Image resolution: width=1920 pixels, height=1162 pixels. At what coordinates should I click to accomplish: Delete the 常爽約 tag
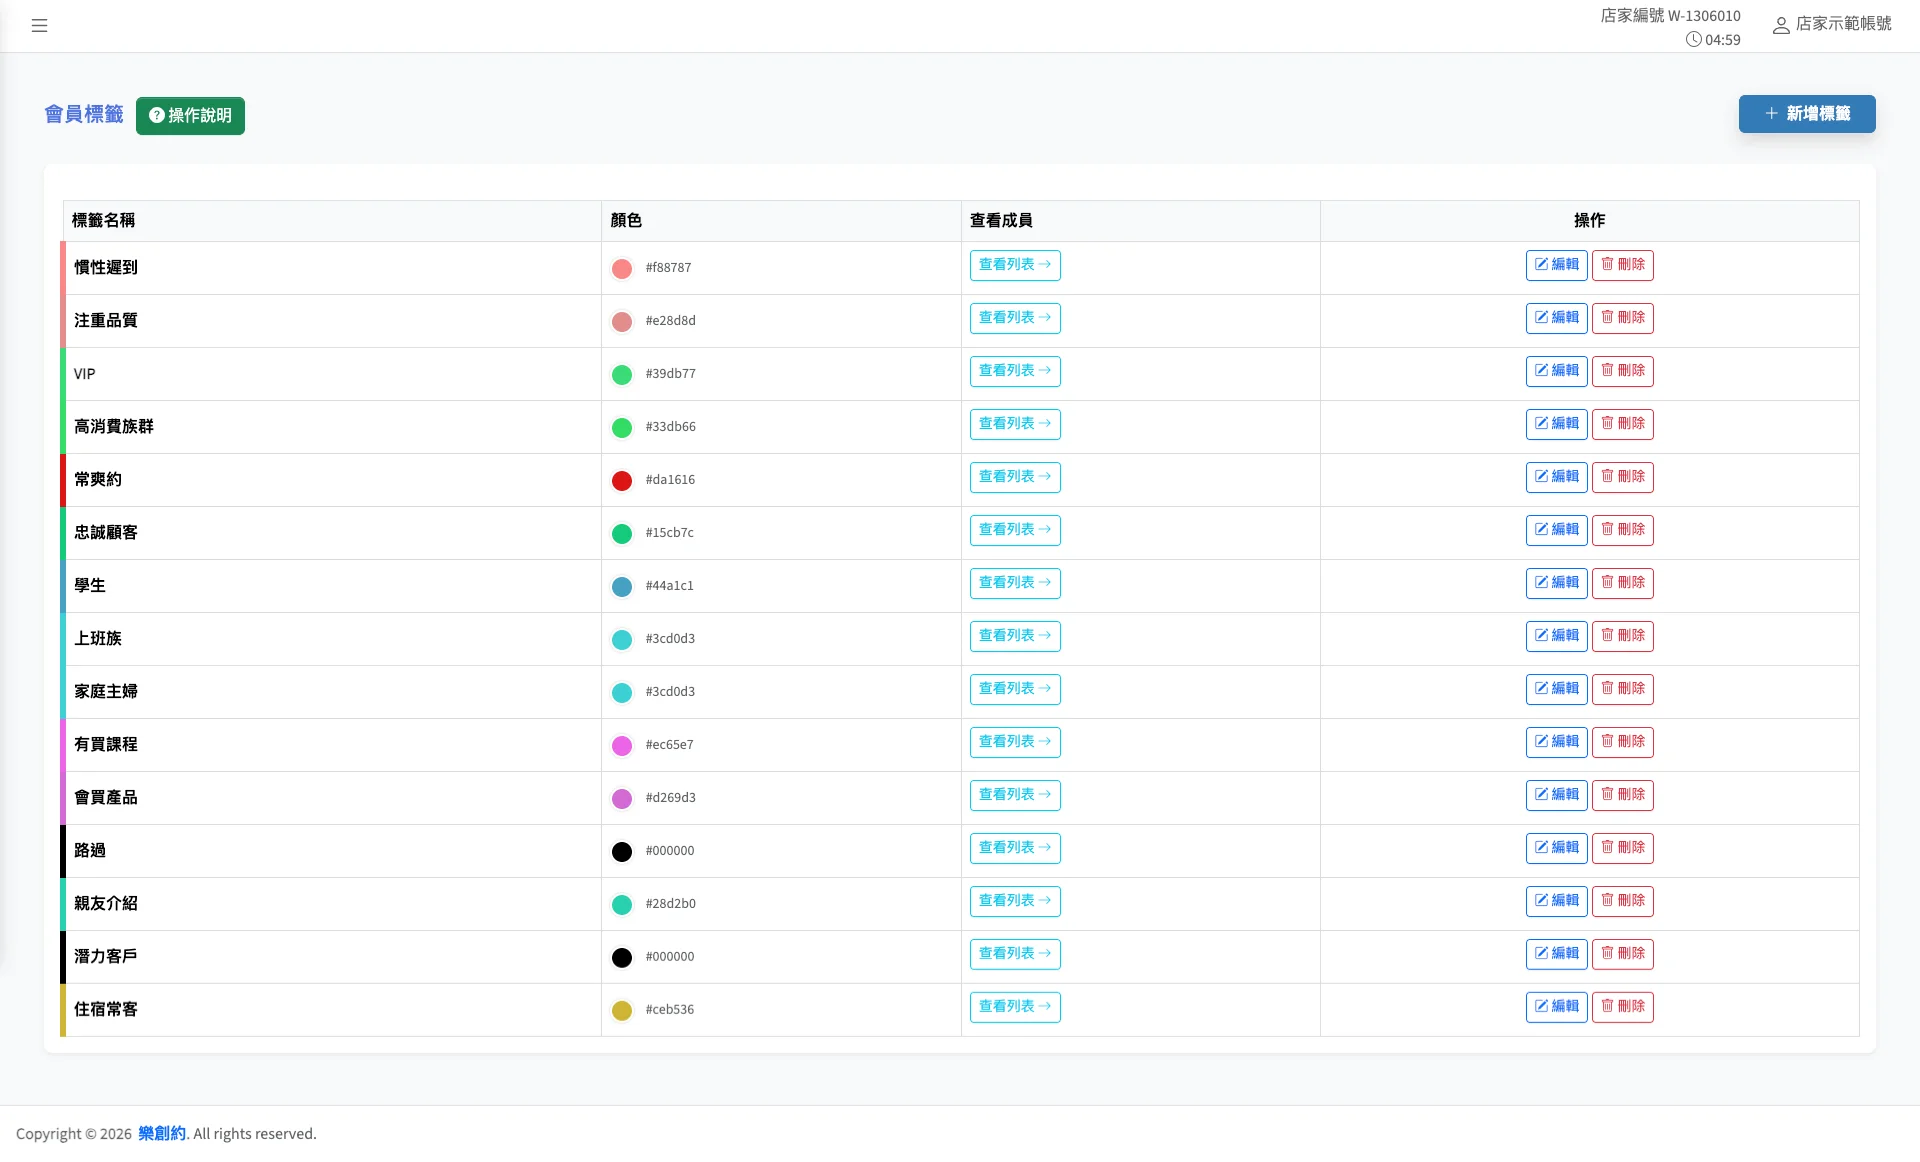[x=1622, y=477]
